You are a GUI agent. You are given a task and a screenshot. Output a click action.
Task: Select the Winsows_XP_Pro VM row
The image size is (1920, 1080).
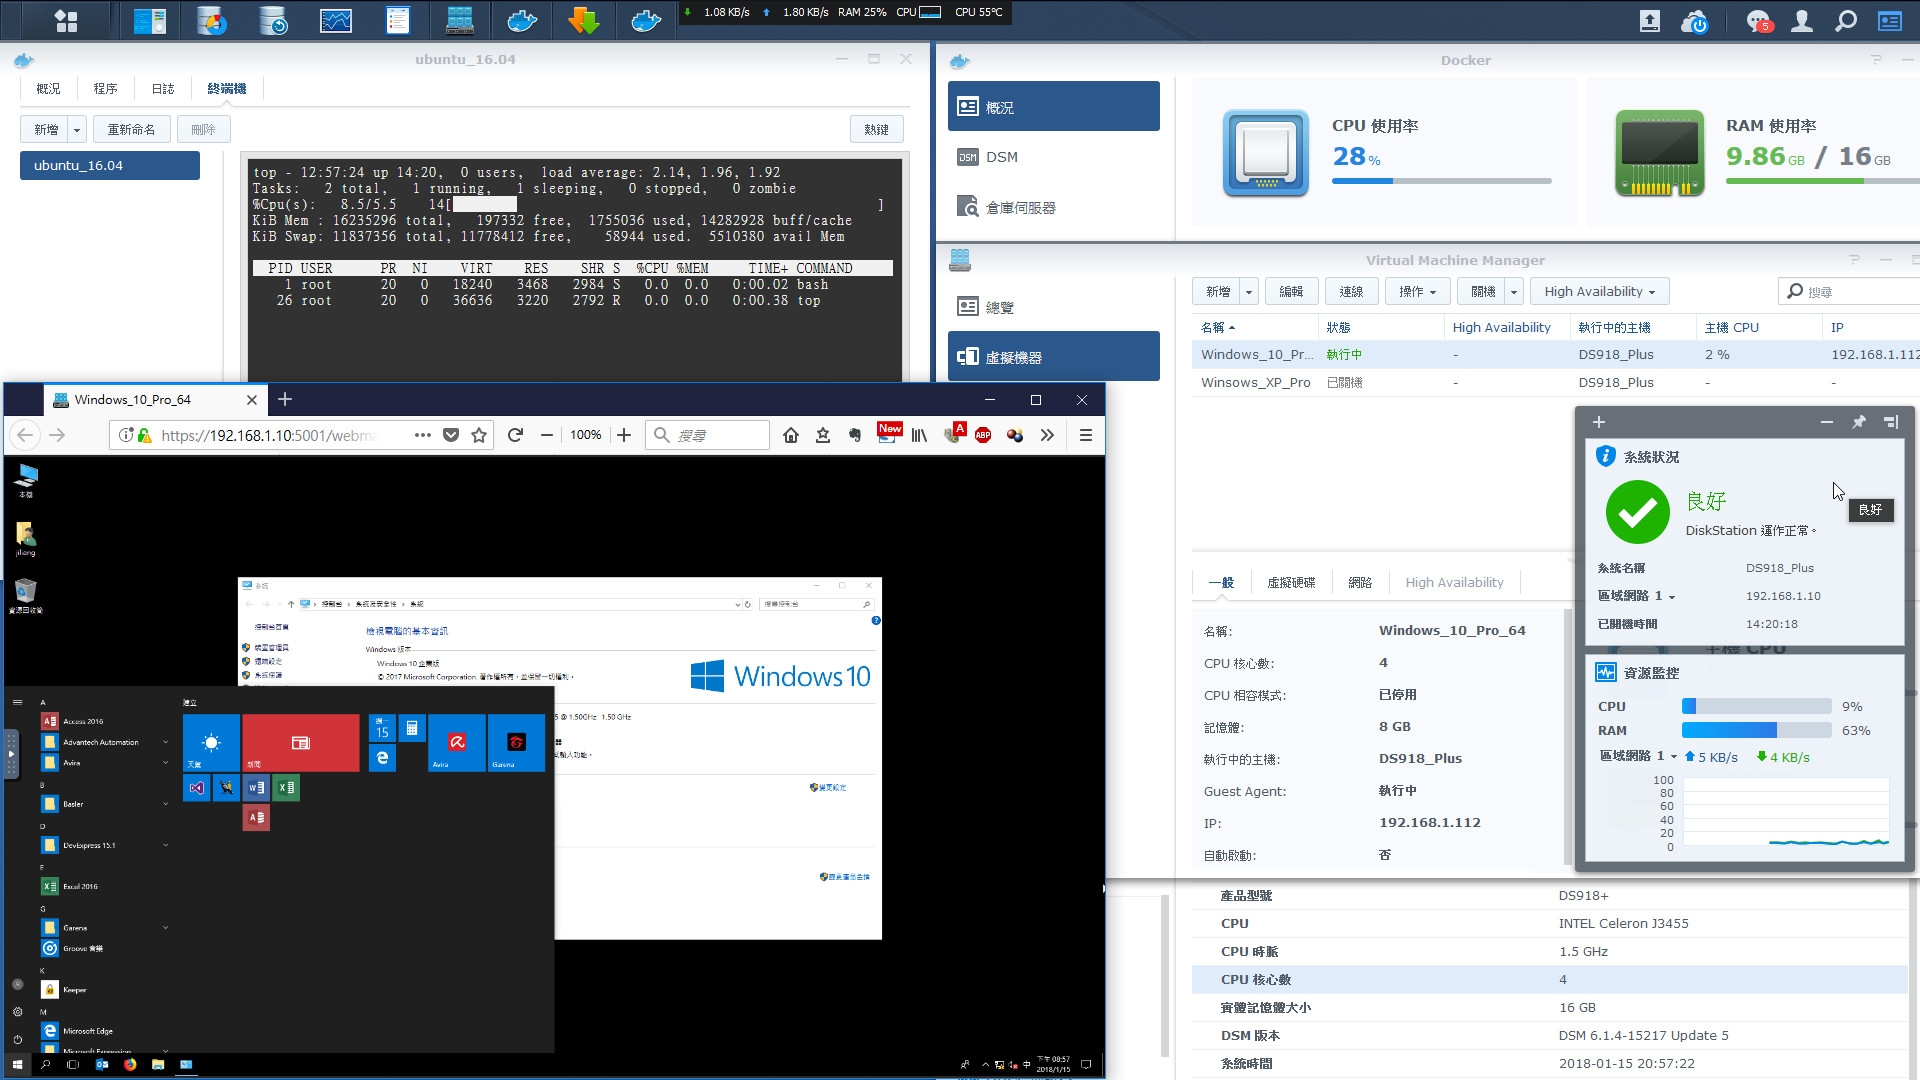click(1555, 383)
